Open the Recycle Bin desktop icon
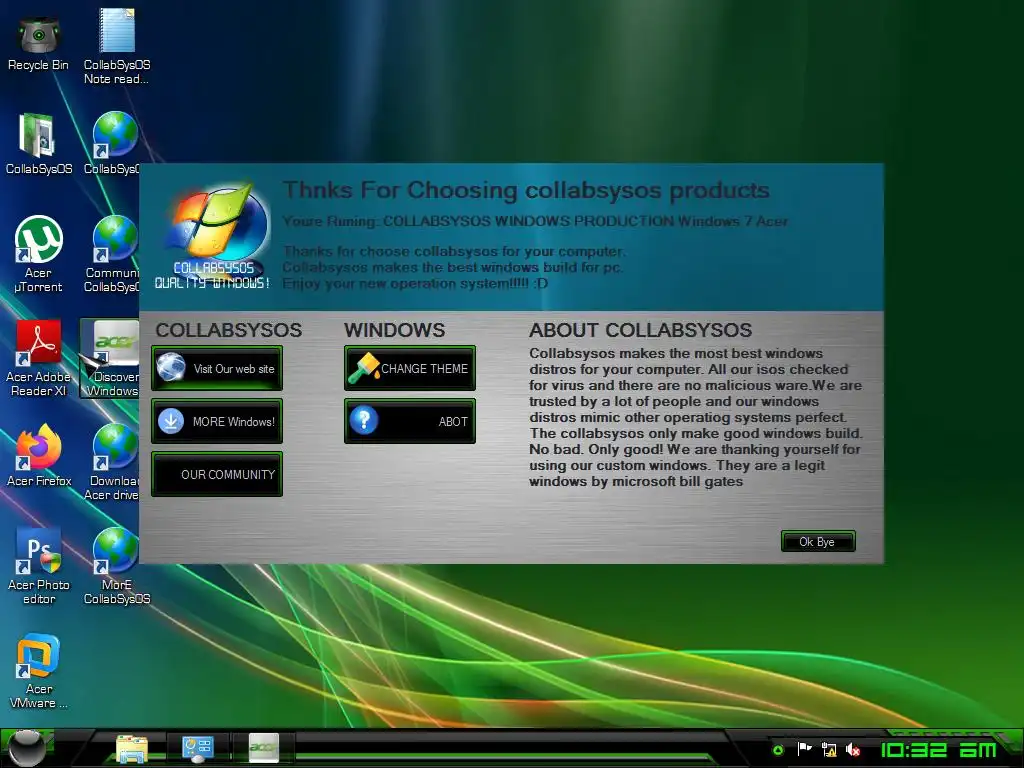Viewport: 1024px width, 768px height. pyautogui.click(x=39, y=44)
